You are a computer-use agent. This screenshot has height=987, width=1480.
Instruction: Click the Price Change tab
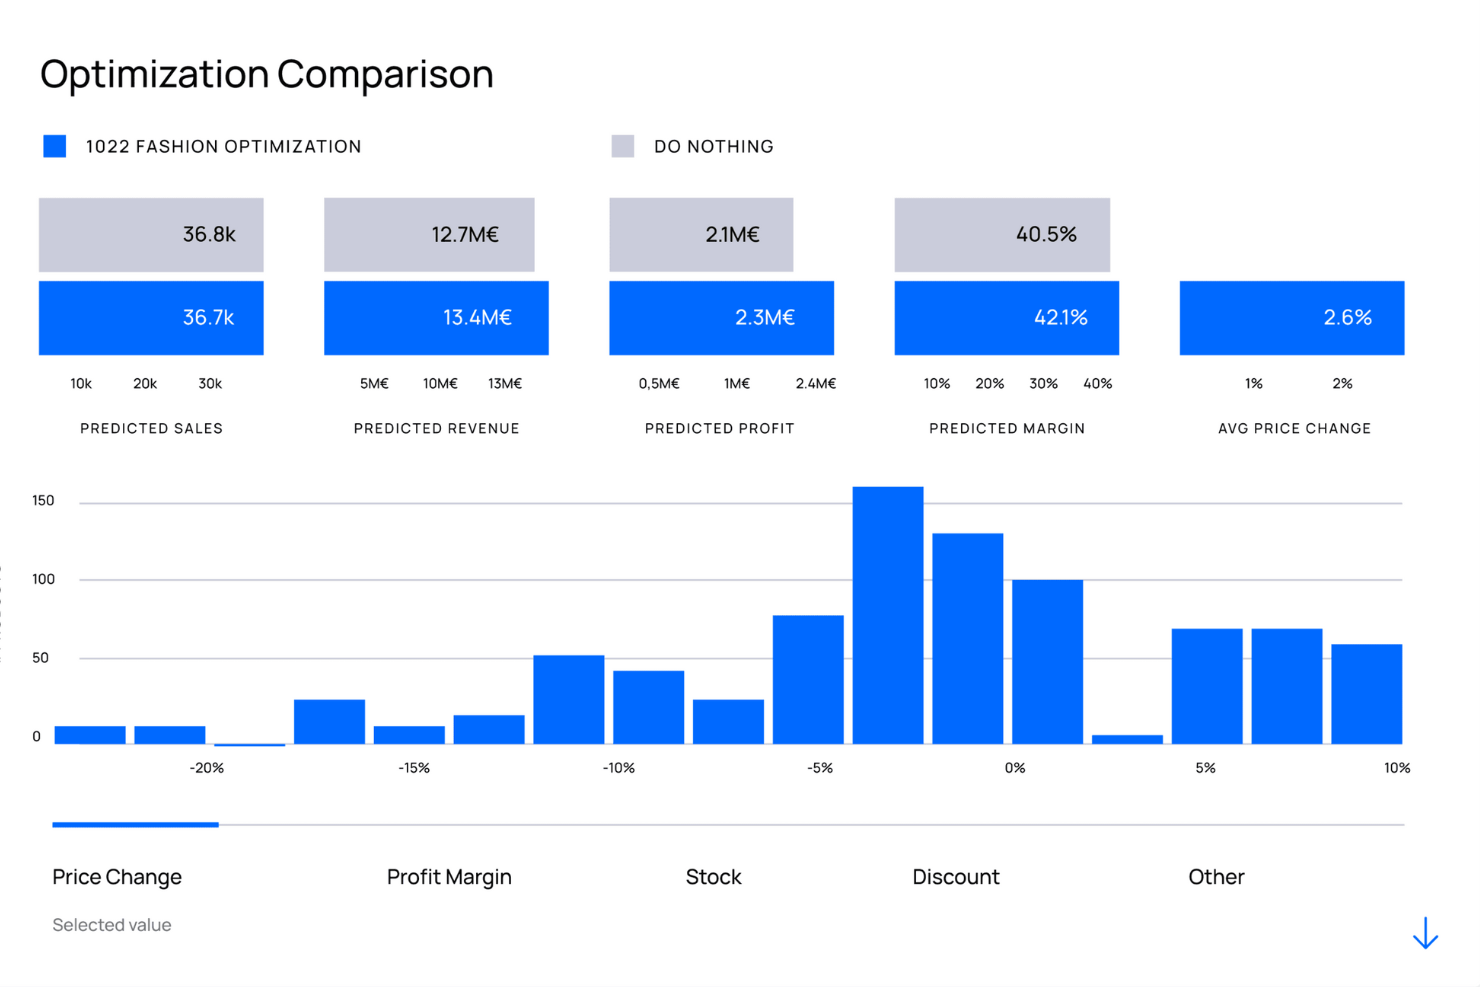(116, 877)
